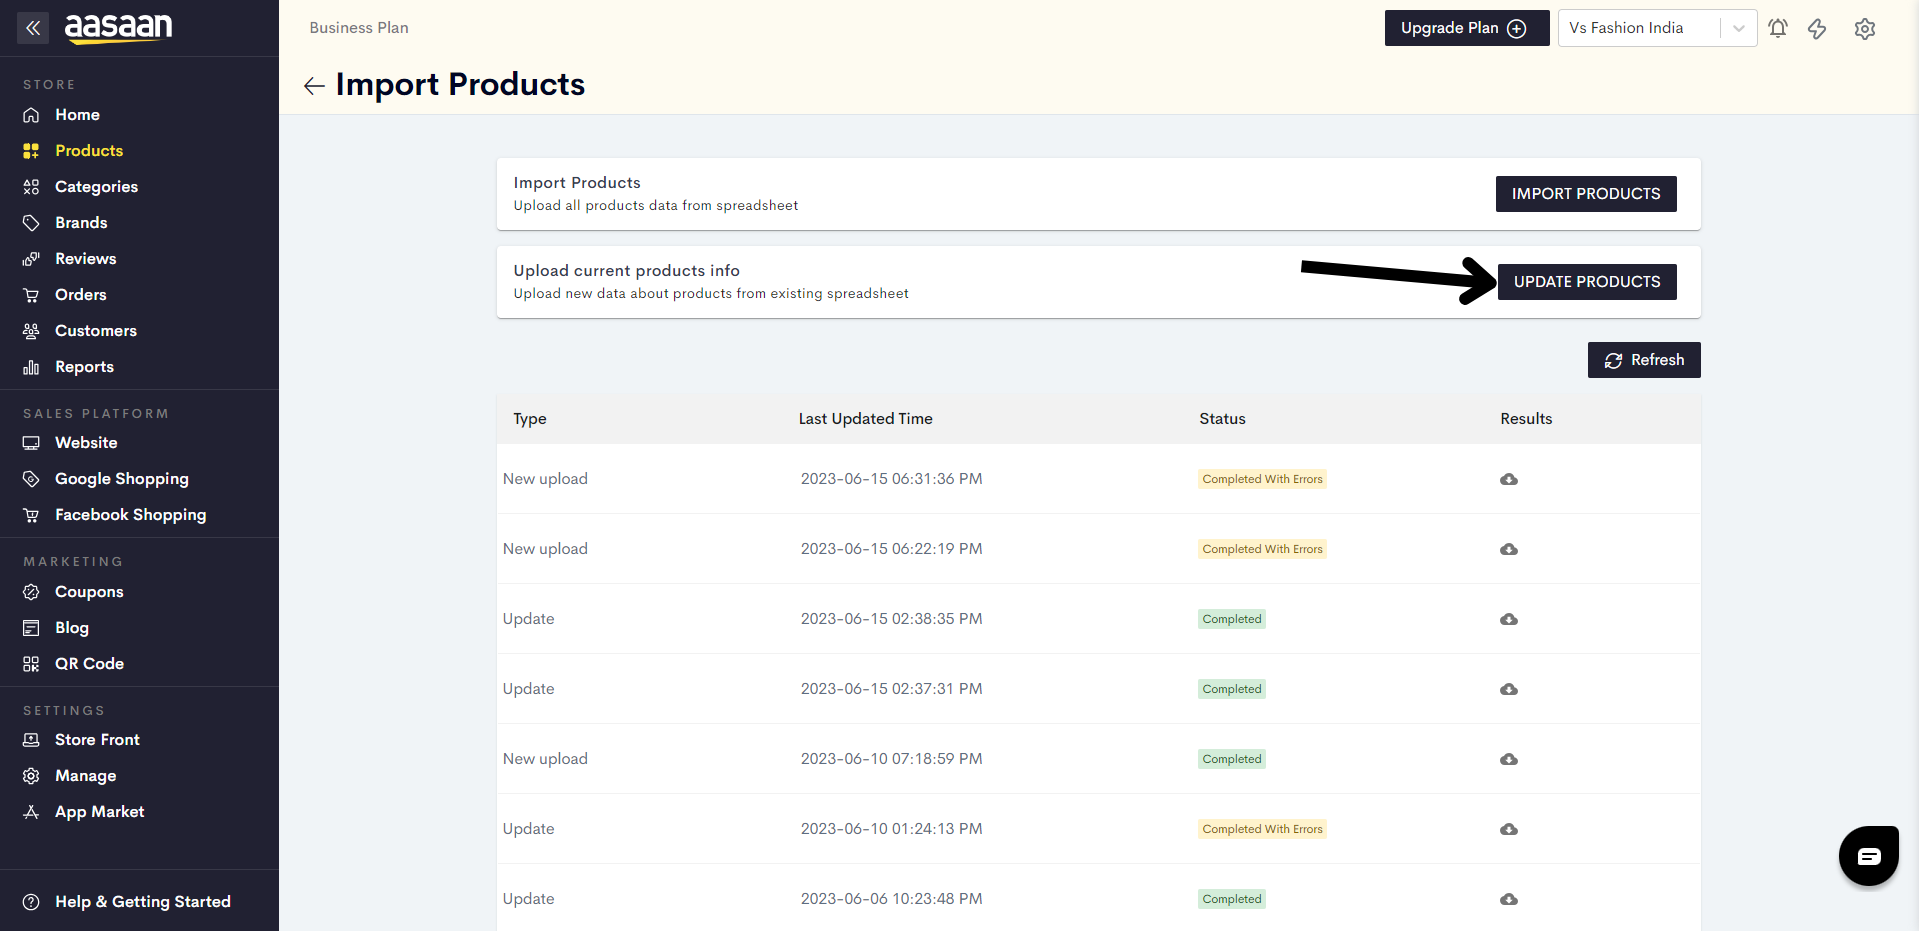The width and height of the screenshot is (1919, 931).
Task: Click Completed badge for 02:38:35 PM row
Action: coord(1232,619)
